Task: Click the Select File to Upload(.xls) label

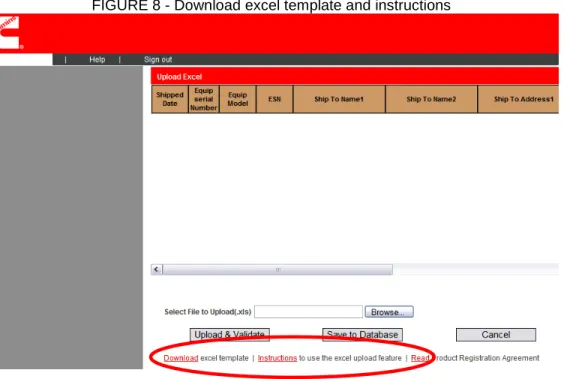Action: (x=208, y=312)
